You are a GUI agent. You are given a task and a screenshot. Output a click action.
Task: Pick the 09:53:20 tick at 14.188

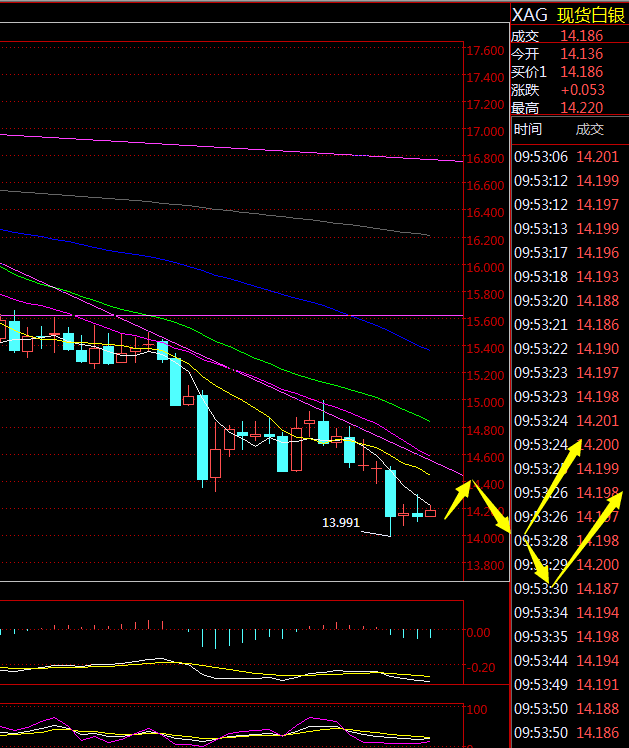(x=568, y=300)
